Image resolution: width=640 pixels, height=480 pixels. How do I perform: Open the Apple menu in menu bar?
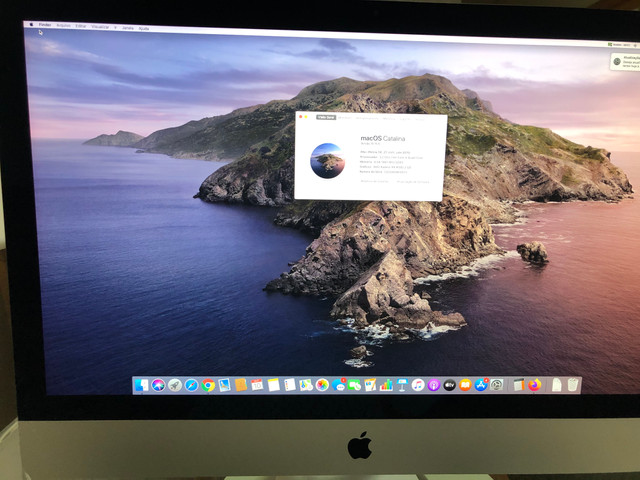(x=31, y=24)
